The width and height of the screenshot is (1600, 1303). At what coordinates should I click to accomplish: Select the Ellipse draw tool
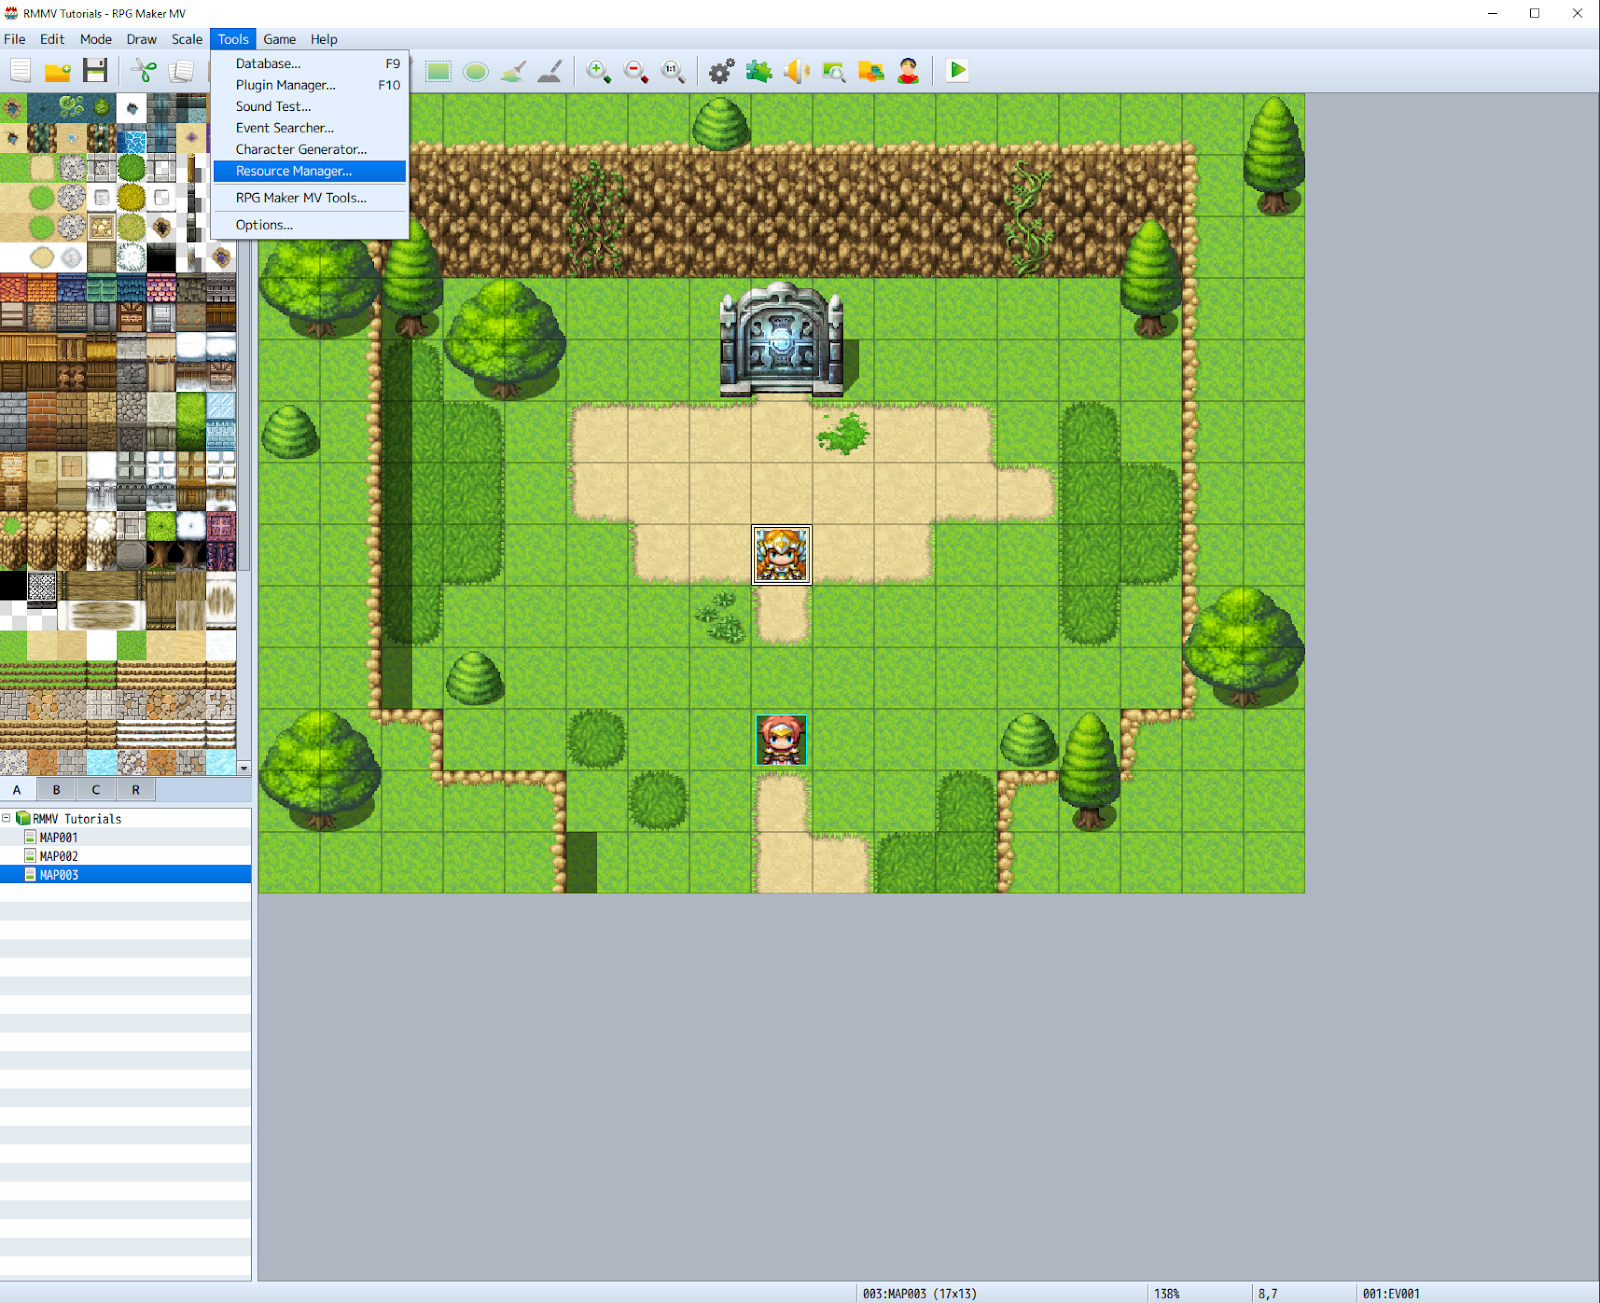click(476, 71)
